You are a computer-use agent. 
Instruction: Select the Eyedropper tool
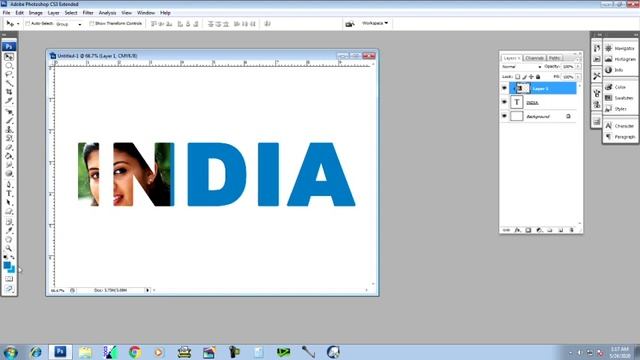pyautogui.click(x=9, y=231)
